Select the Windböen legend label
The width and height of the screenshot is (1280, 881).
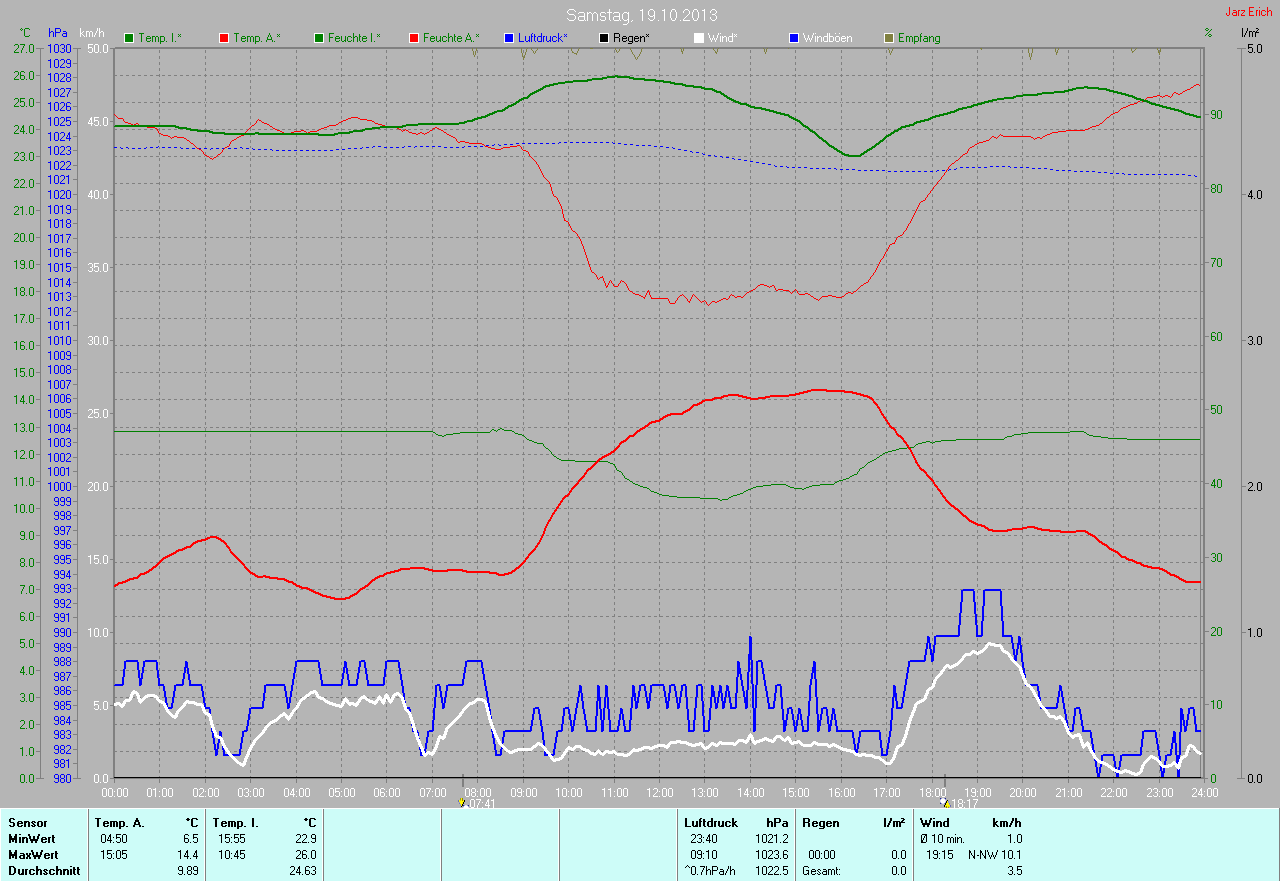click(x=828, y=38)
